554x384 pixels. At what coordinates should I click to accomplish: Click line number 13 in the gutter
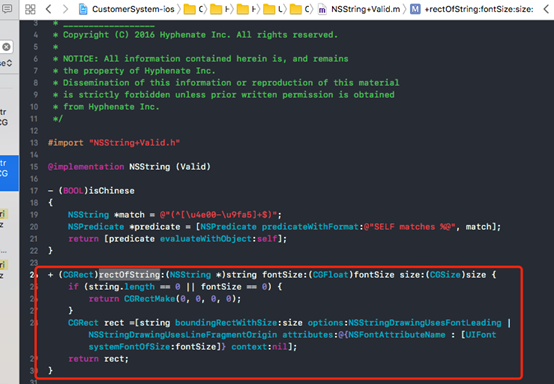point(34,143)
